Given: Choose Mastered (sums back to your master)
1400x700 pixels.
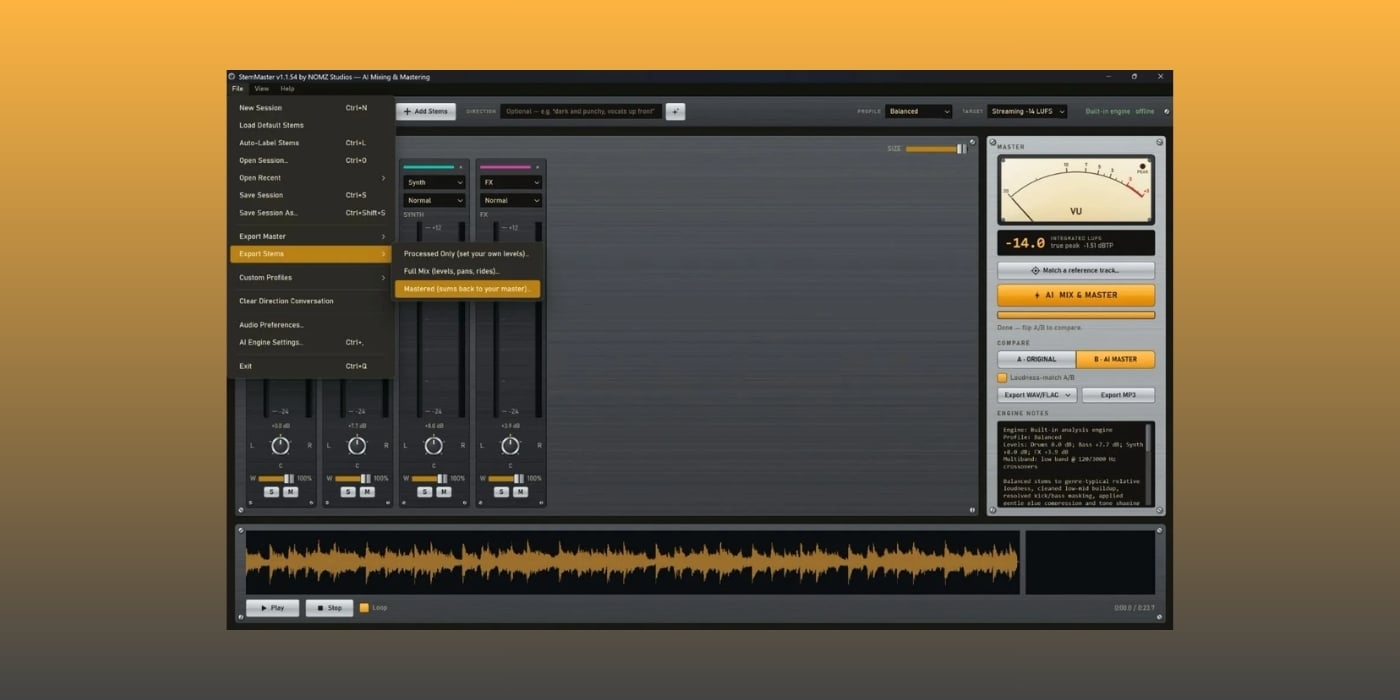Looking at the screenshot, I should coord(468,289).
